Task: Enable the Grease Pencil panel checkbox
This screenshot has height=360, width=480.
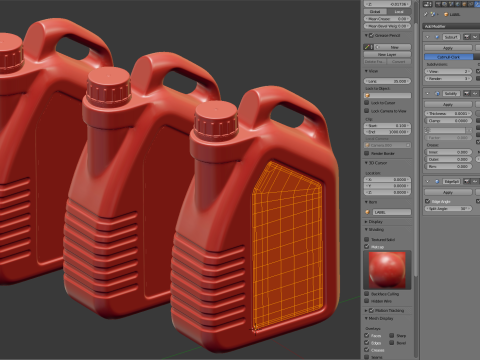Action: point(371,35)
